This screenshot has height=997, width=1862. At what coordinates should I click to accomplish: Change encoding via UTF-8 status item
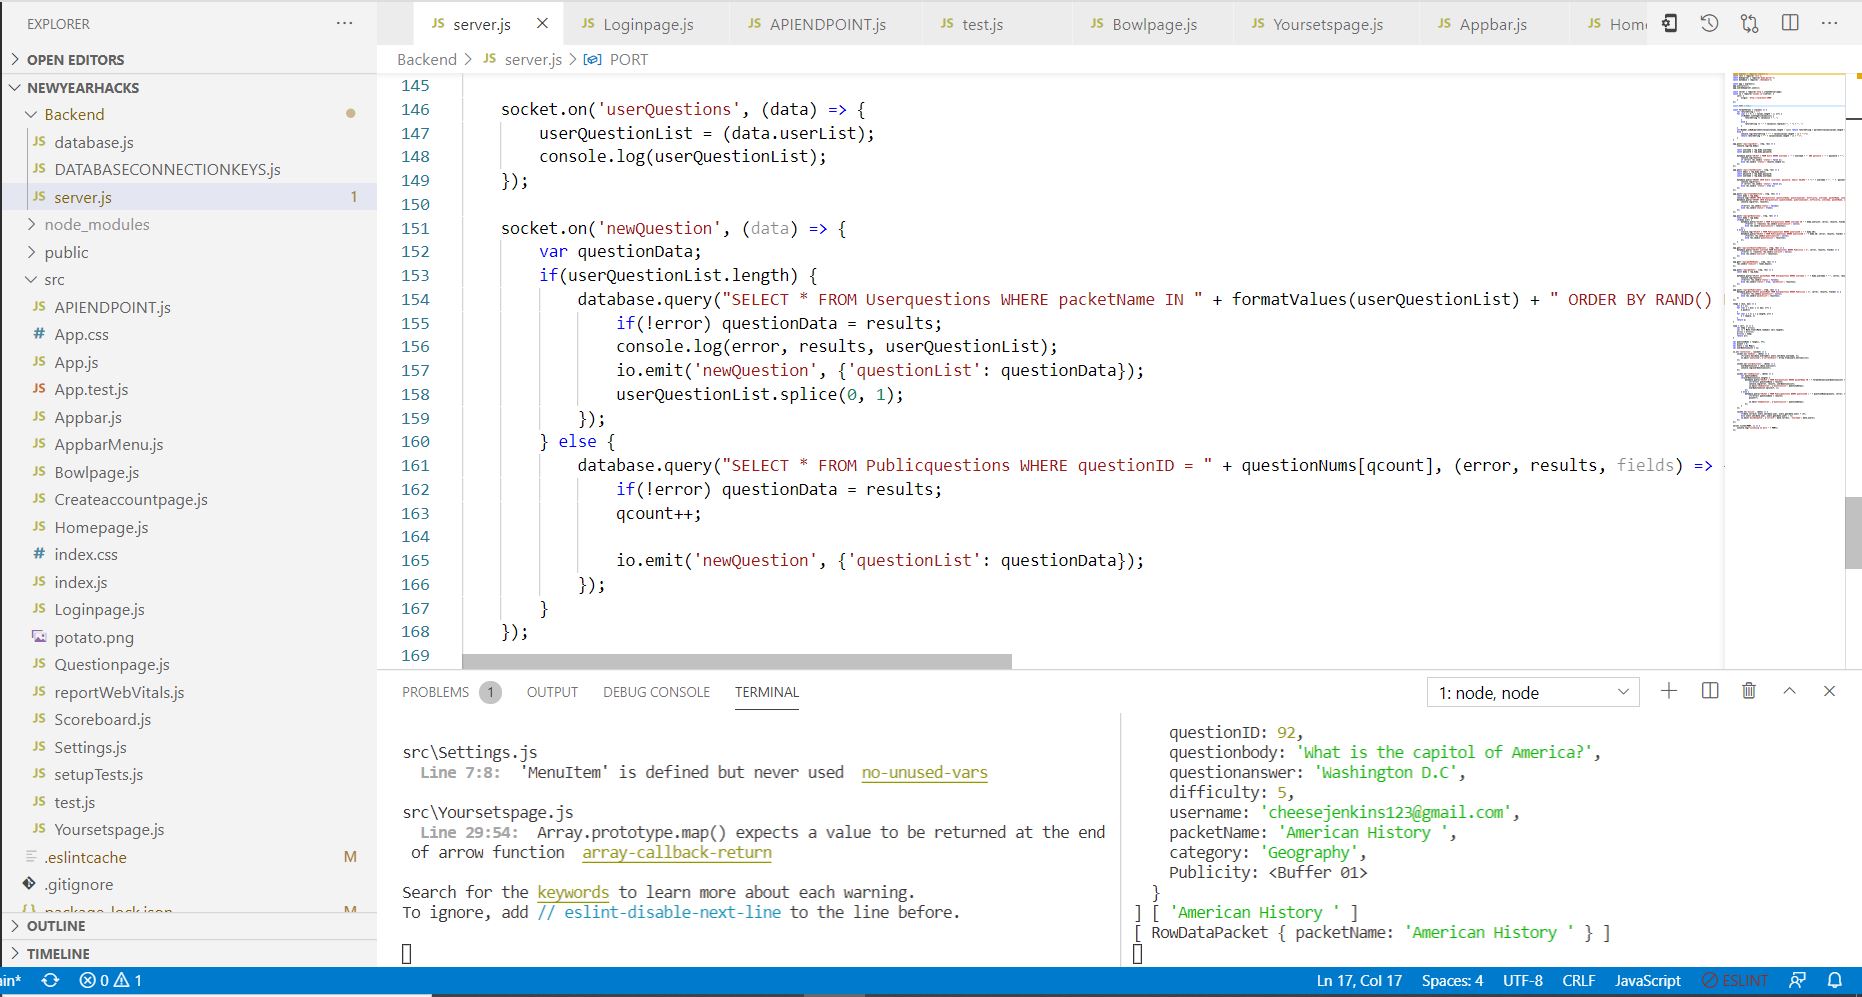(1522, 981)
